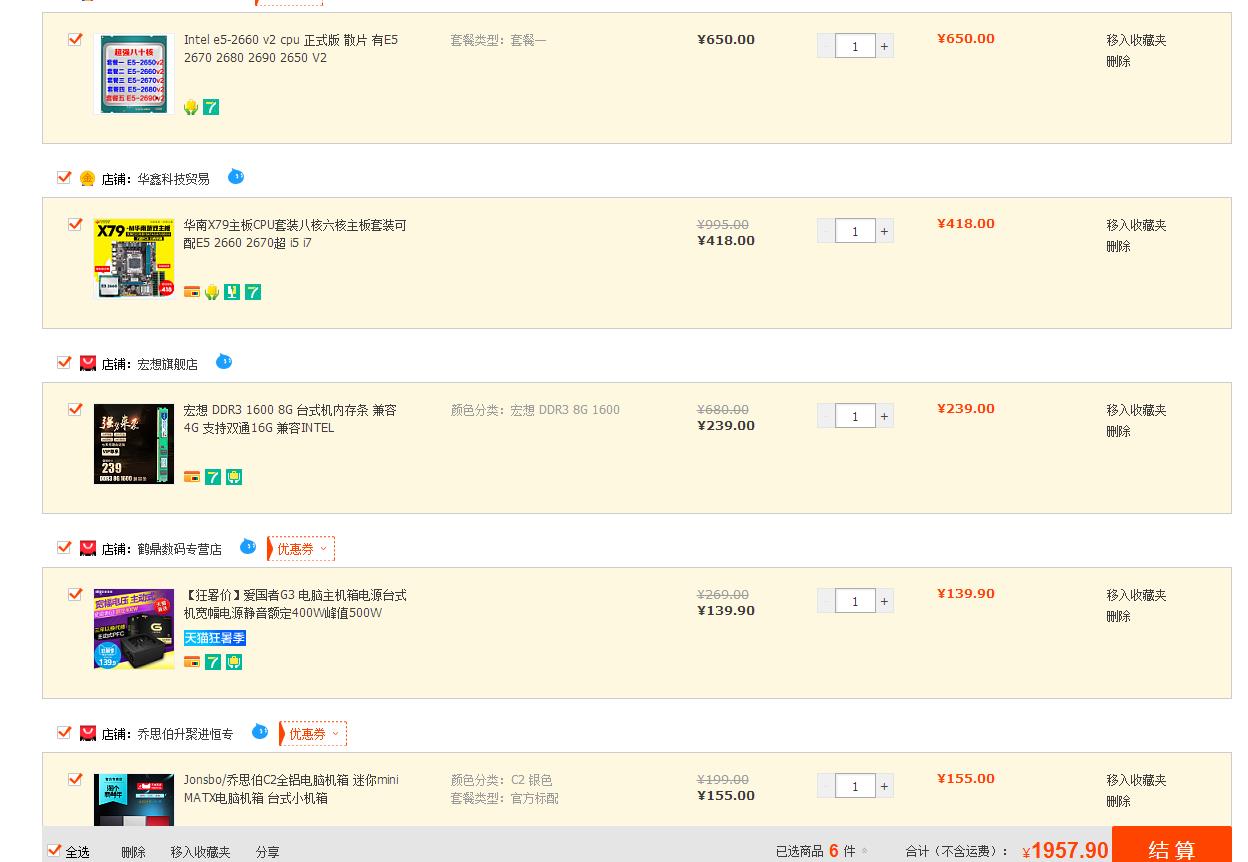
Task: Click 分享 in the bottom bar
Action: [267, 852]
